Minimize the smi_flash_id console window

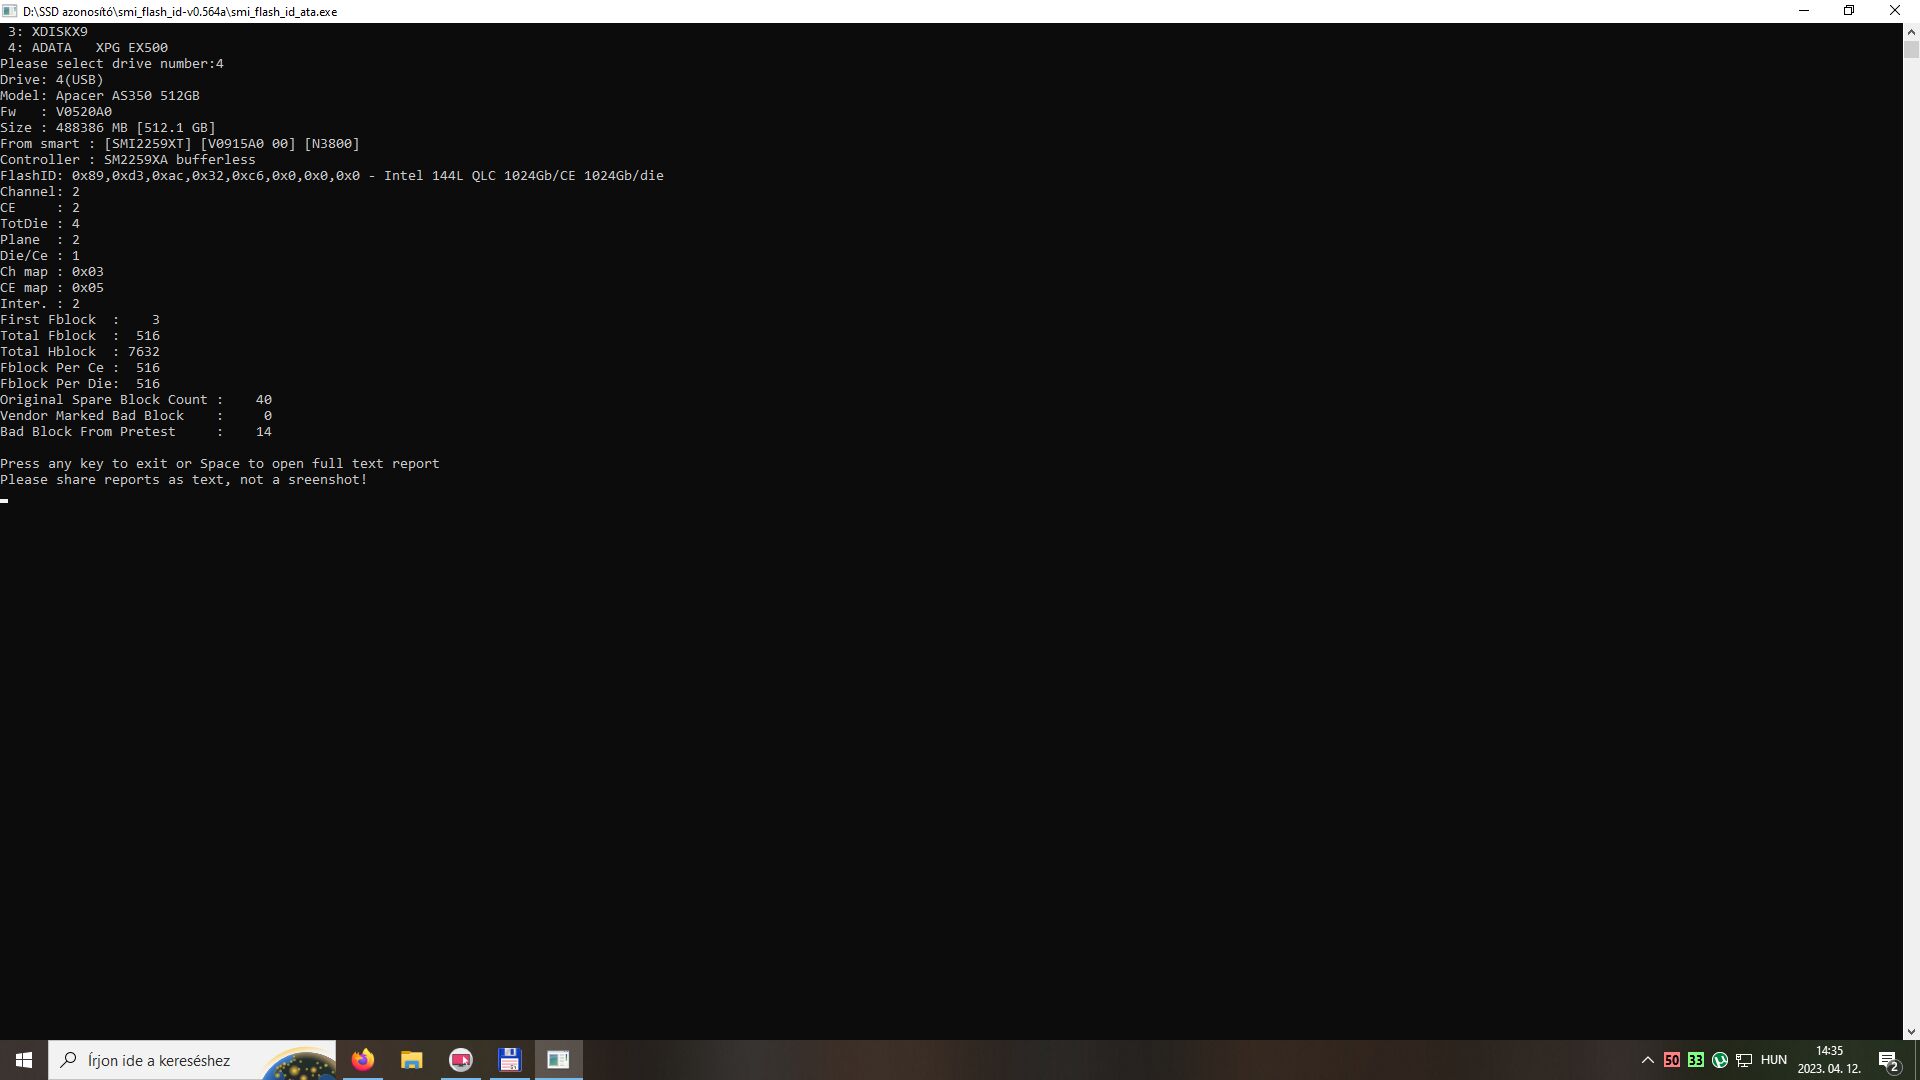click(1804, 11)
